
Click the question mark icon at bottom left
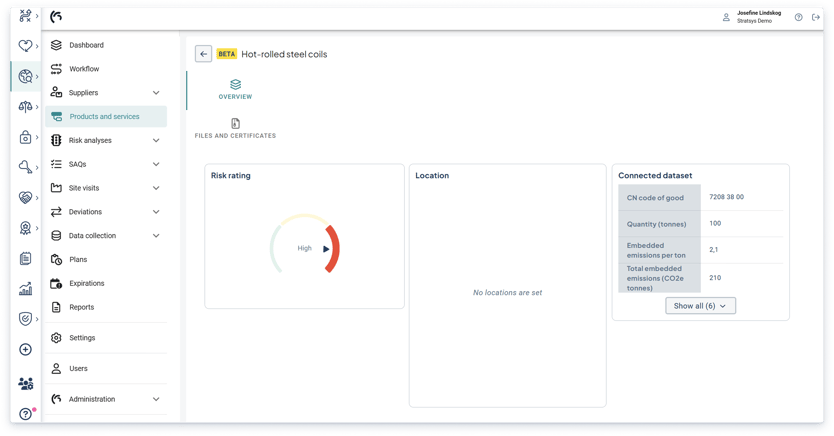point(25,413)
